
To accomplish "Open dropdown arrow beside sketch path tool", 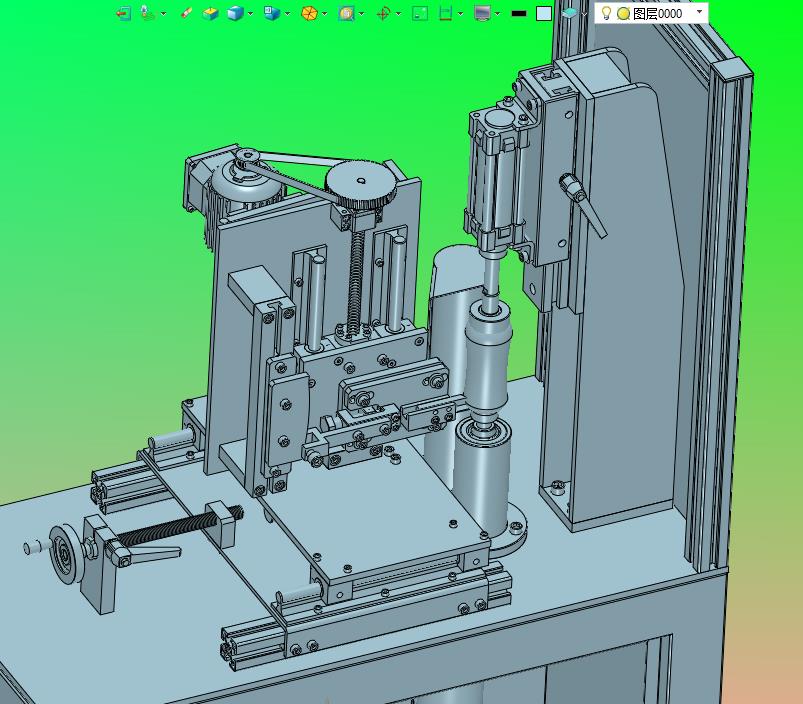I will coord(163,14).
